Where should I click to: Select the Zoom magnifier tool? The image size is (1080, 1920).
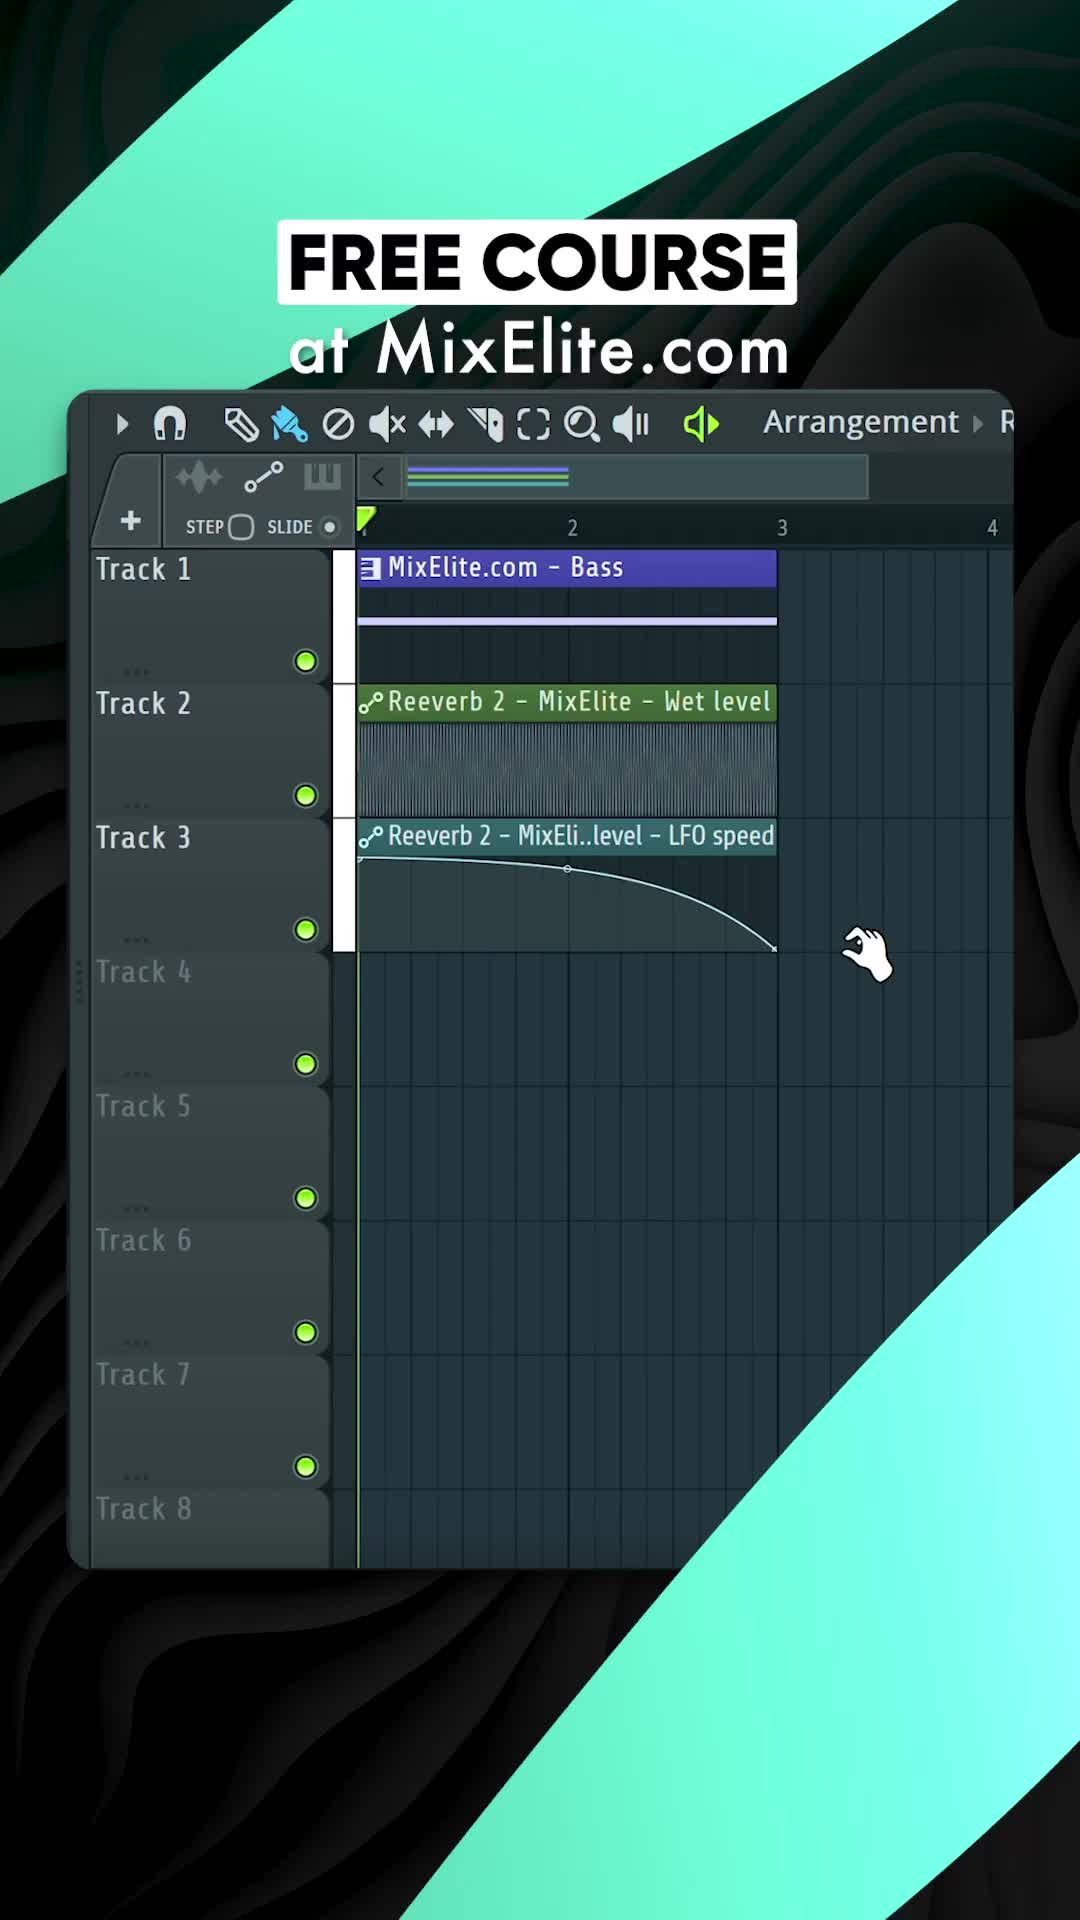click(x=582, y=425)
